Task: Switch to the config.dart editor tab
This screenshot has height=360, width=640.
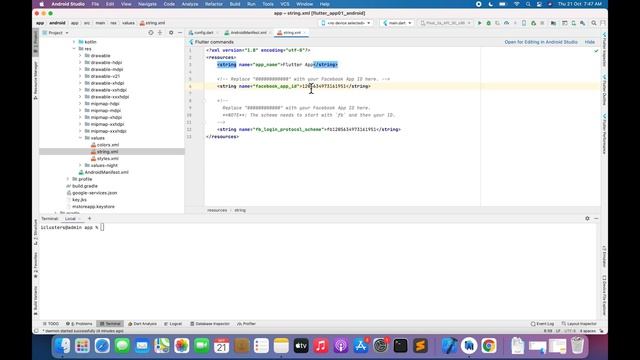Action: coord(203,33)
